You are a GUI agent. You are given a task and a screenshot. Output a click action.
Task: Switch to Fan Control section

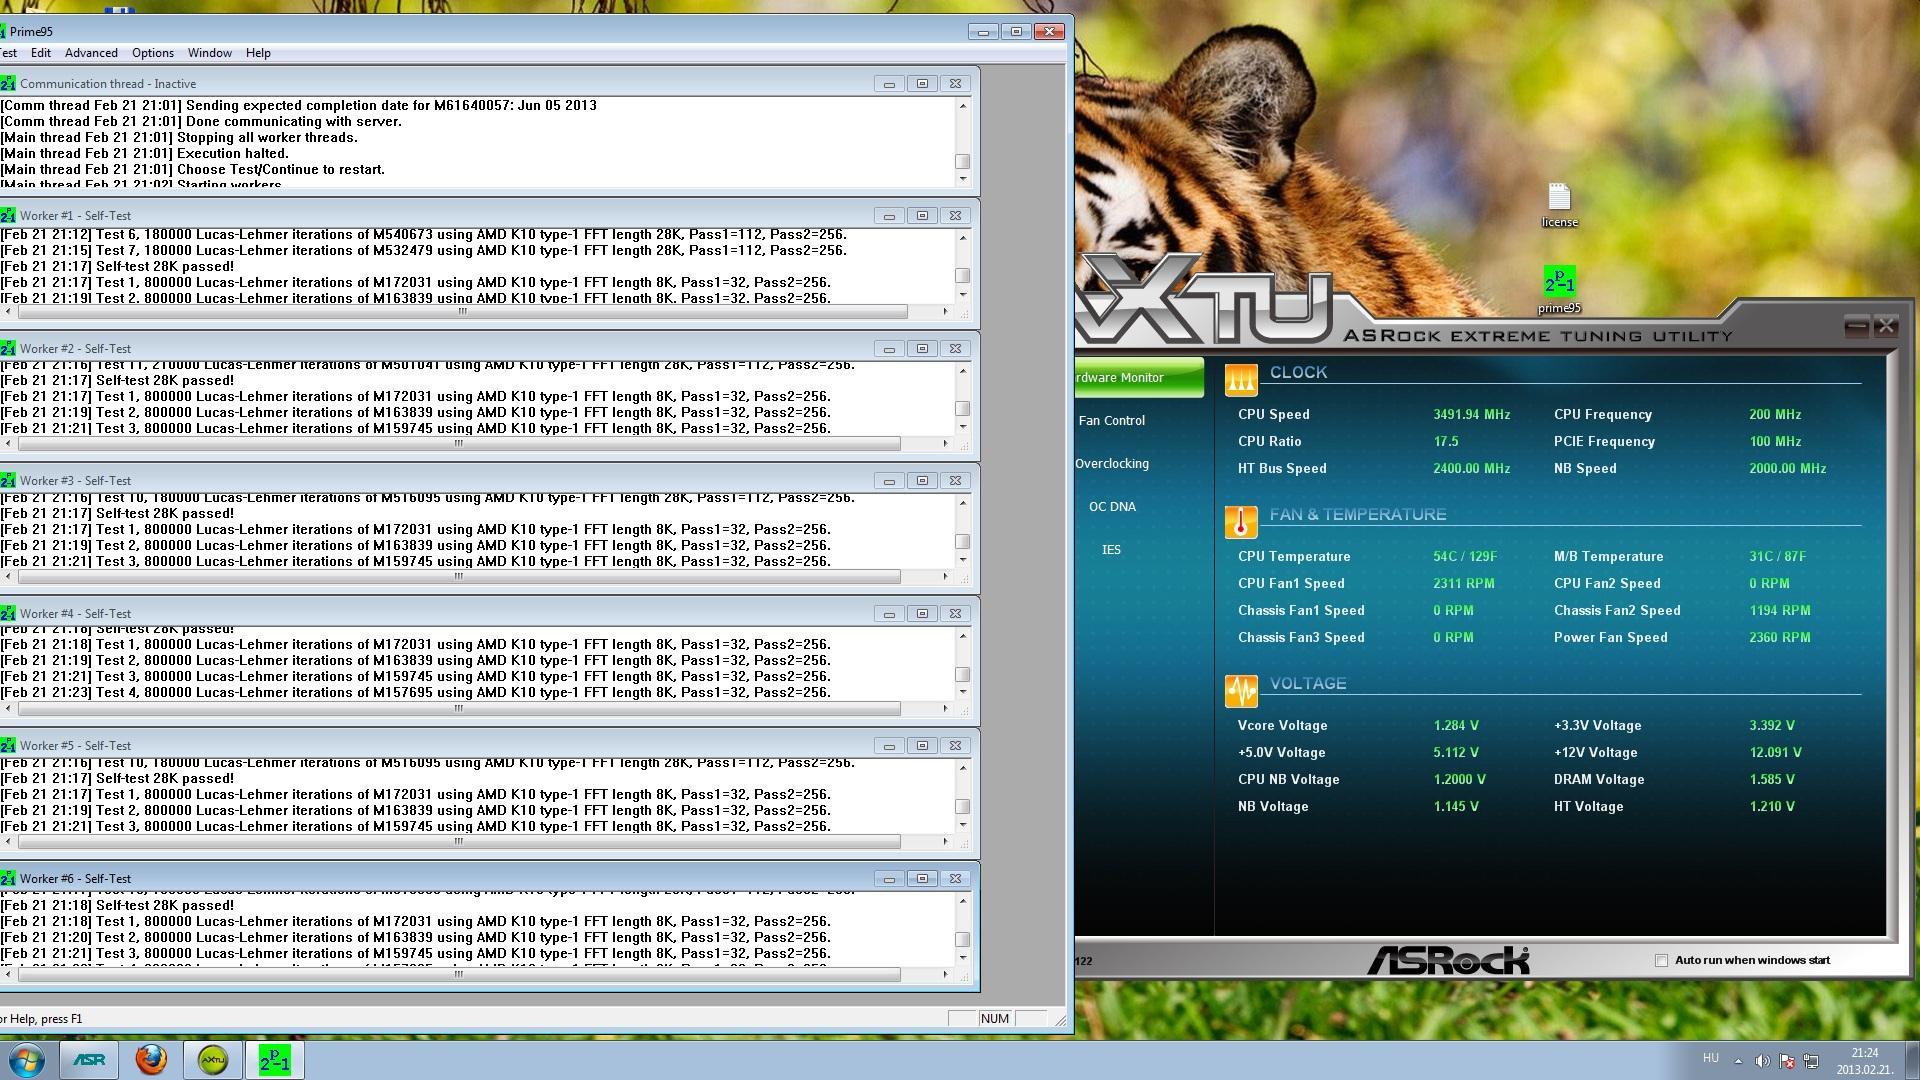coord(1112,421)
